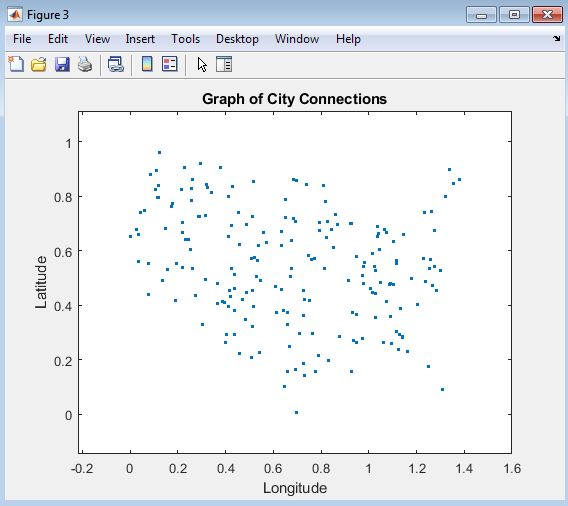The height and width of the screenshot is (506, 568).
Task: Insert legend using toolbar icon
Action: pos(170,64)
